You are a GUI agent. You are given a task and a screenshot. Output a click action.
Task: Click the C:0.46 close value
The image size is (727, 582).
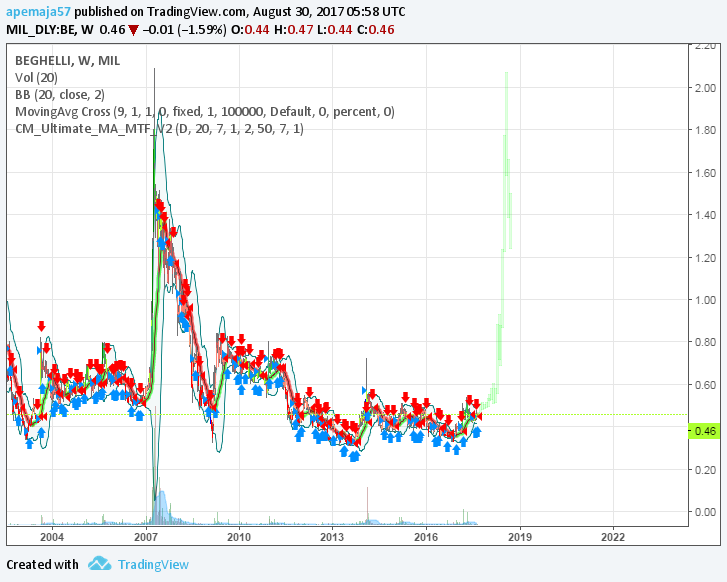(376, 30)
